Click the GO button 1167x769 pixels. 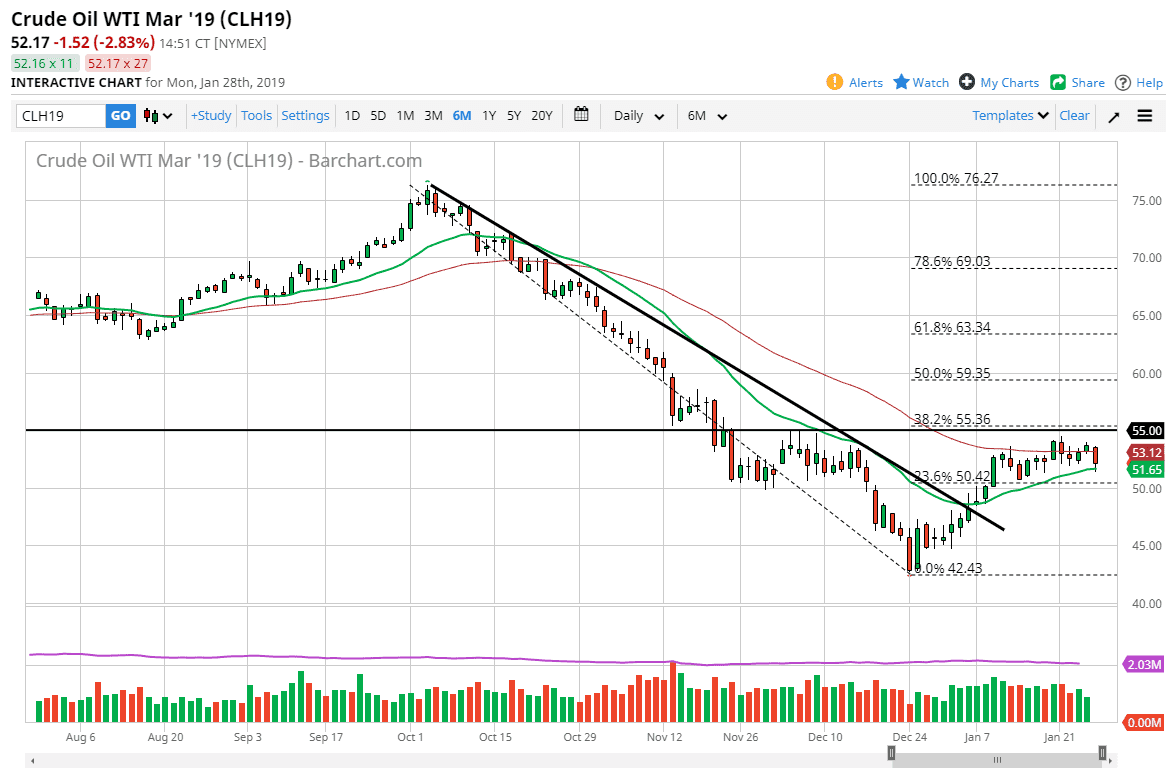coord(119,115)
